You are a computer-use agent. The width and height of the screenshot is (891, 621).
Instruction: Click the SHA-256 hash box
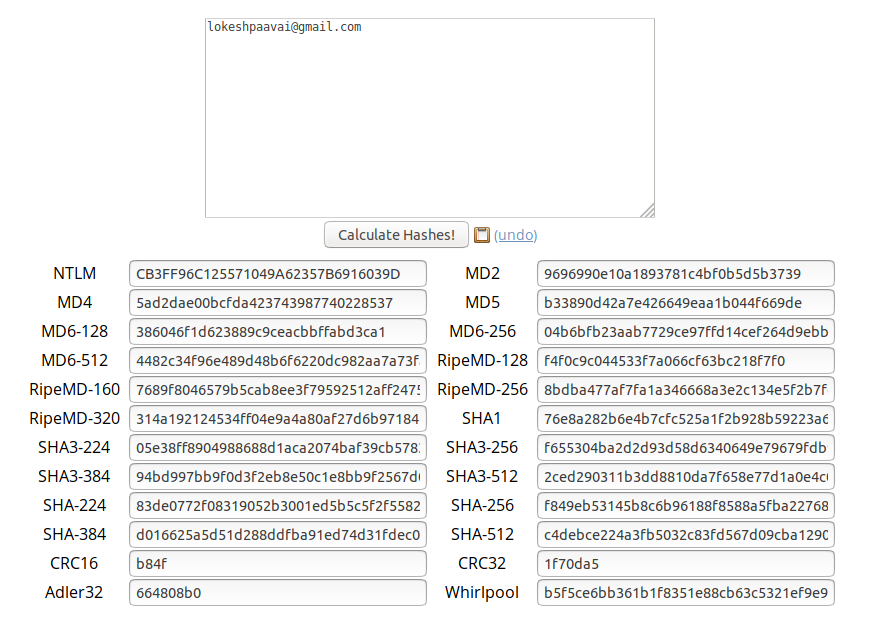click(686, 505)
